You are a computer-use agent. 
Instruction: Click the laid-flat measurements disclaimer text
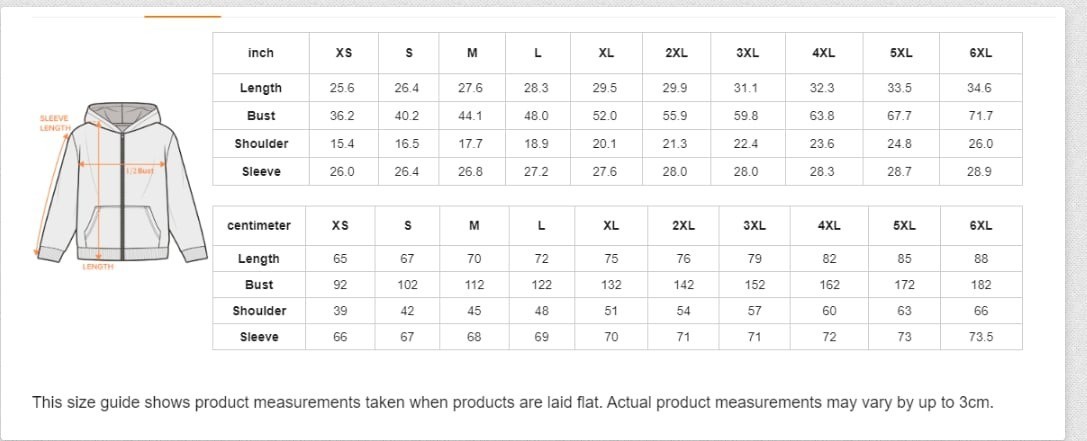(512, 403)
